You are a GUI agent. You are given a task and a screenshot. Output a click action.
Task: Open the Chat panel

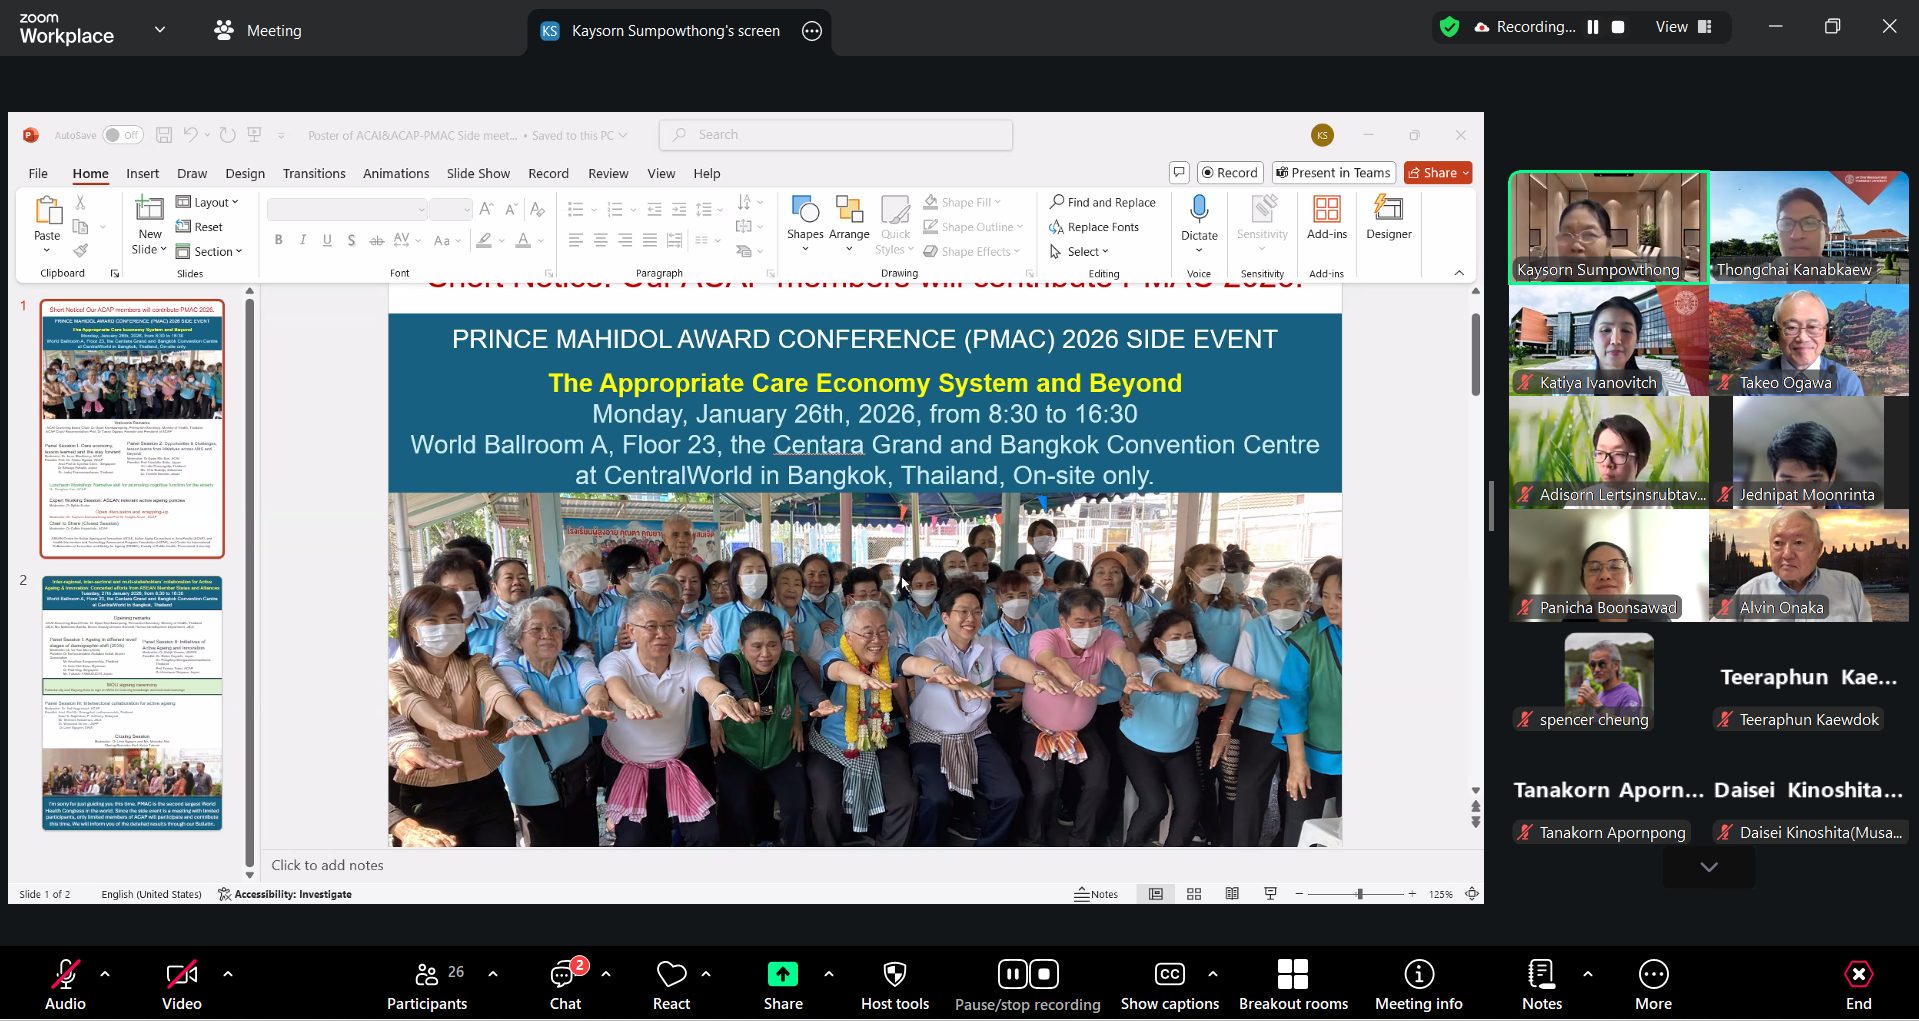coord(565,985)
